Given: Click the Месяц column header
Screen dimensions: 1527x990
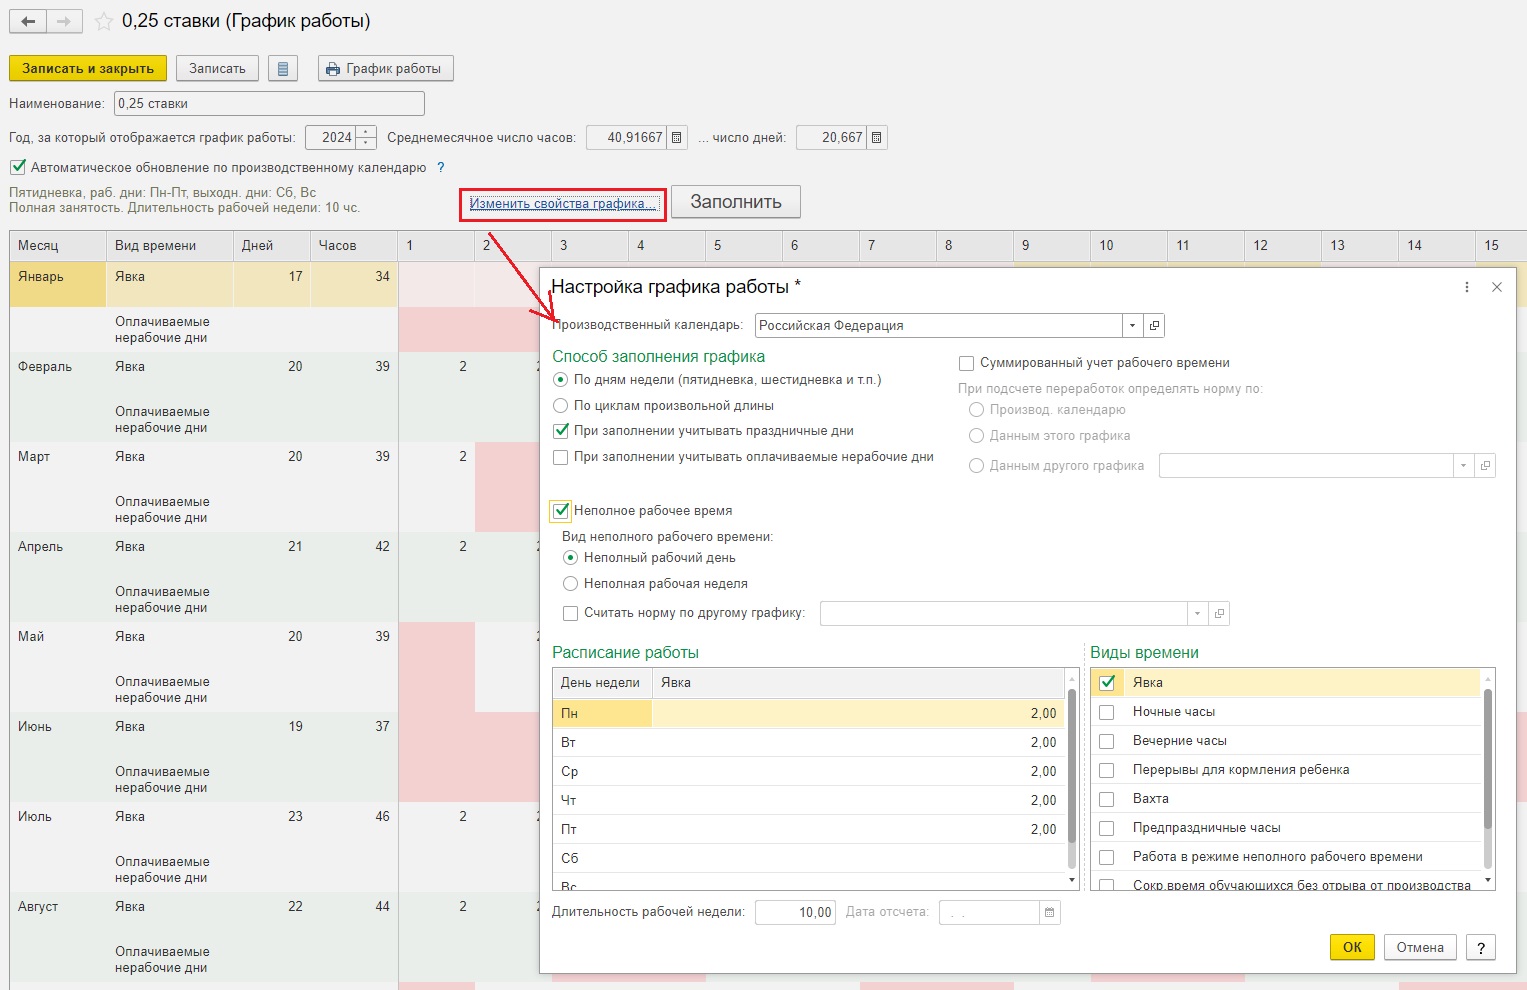Looking at the screenshot, I should tap(58, 245).
